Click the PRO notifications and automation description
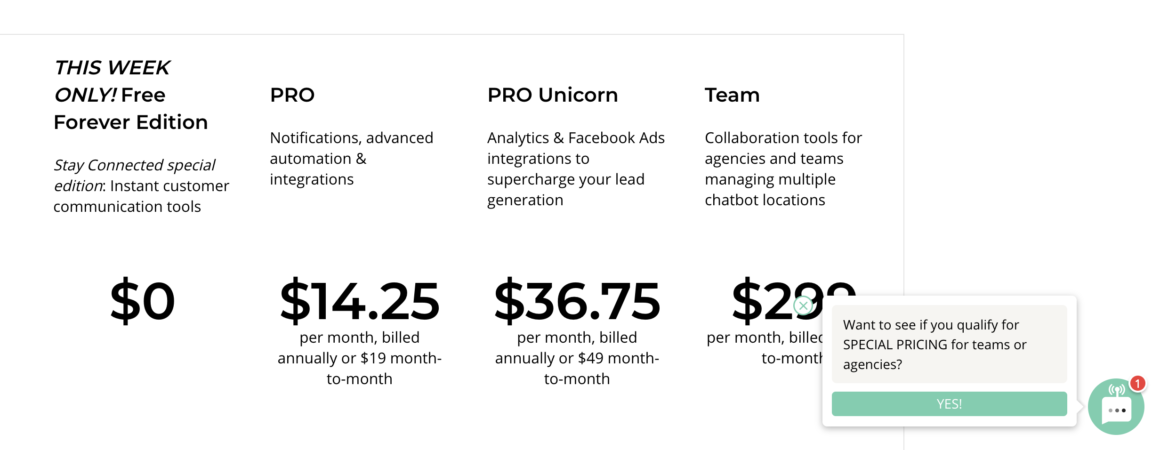 point(351,158)
